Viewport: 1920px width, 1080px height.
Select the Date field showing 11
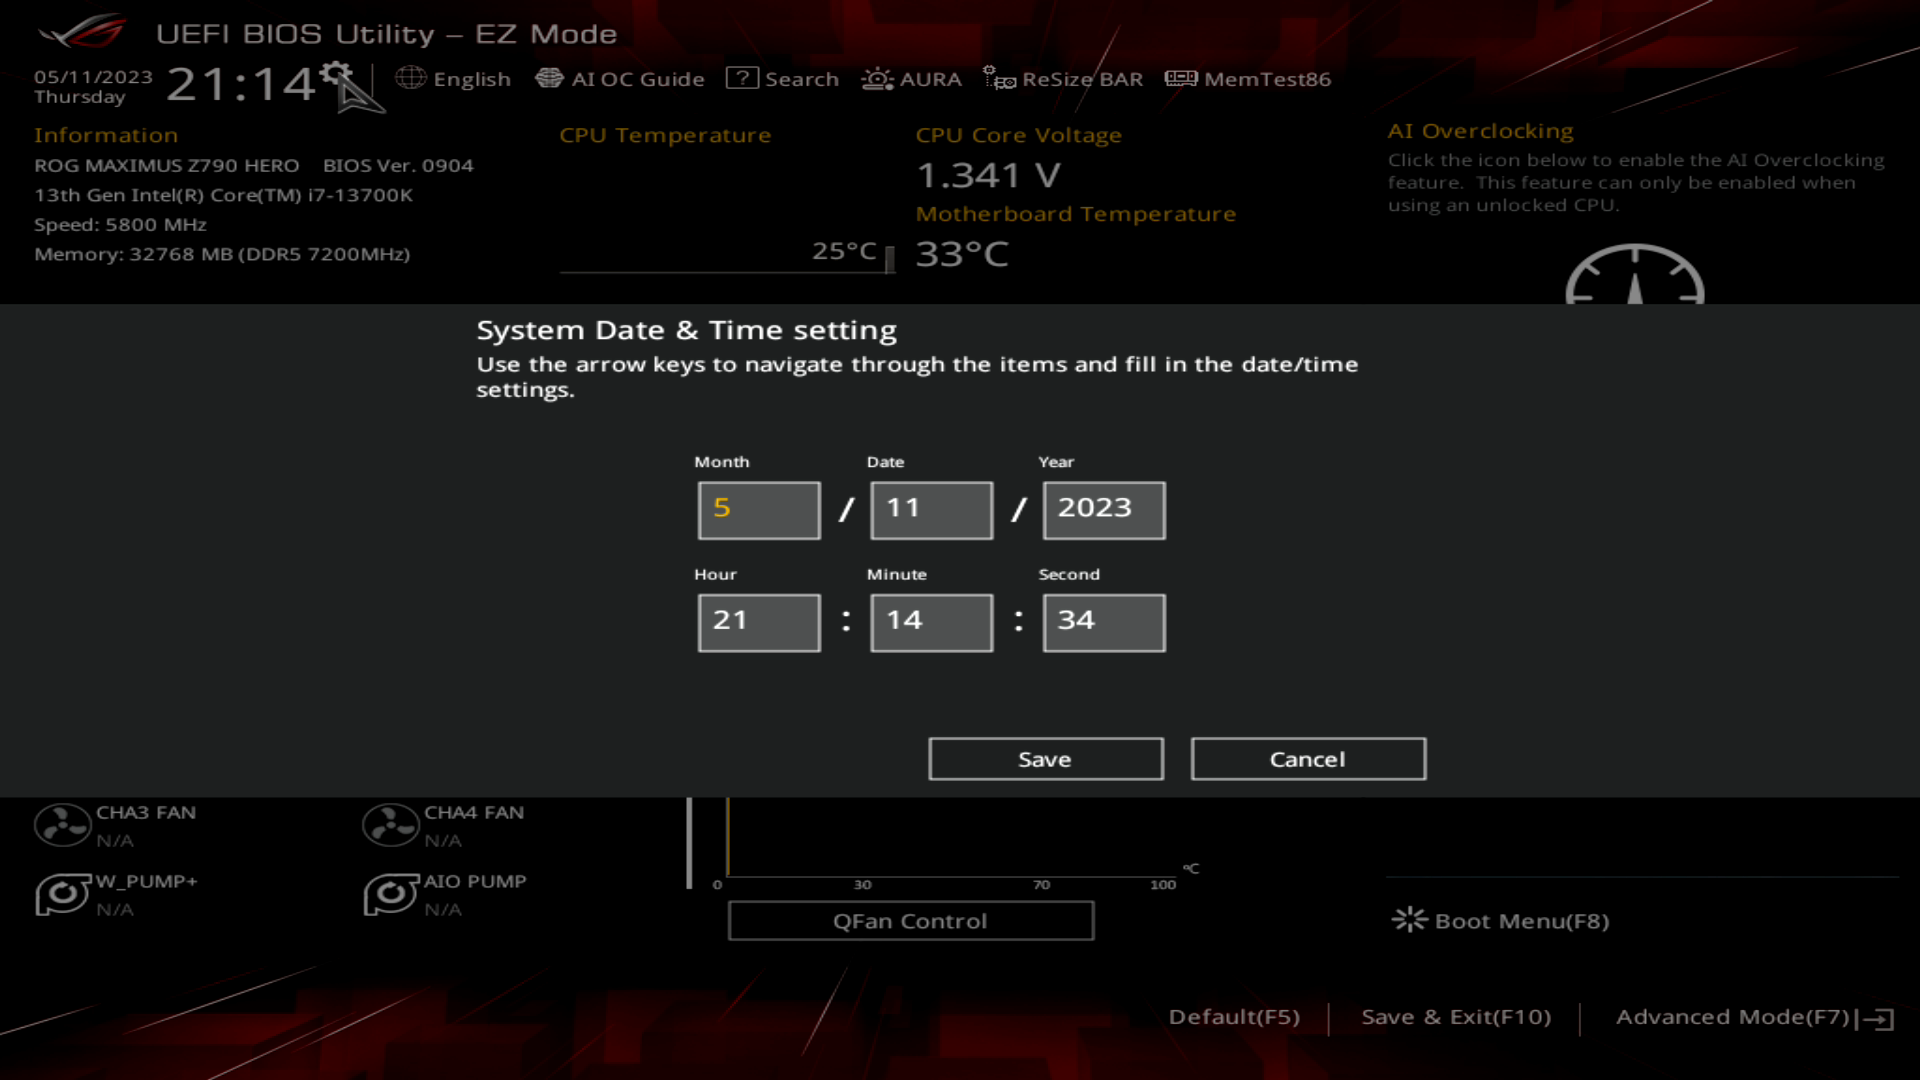pos(932,510)
